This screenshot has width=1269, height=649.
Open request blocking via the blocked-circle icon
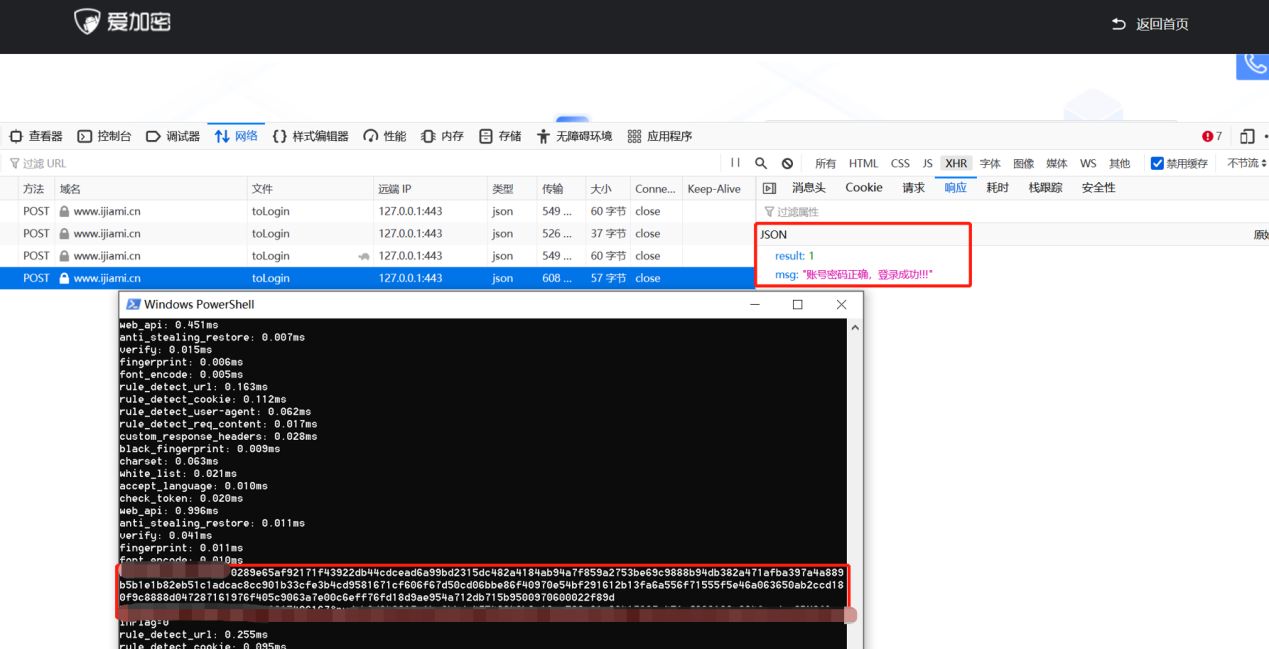[x=787, y=163]
